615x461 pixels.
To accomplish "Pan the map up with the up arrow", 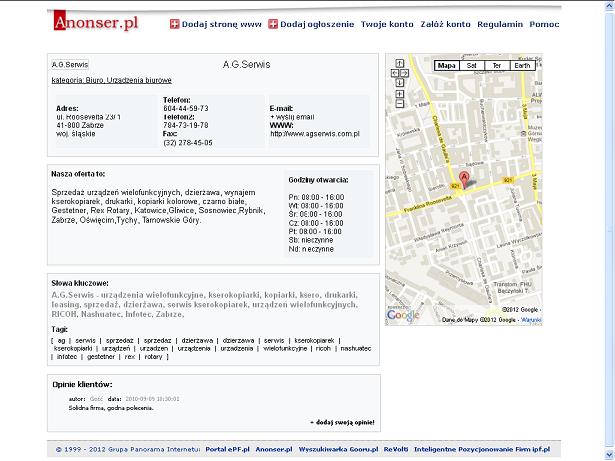I will click(x=400, y=63).
